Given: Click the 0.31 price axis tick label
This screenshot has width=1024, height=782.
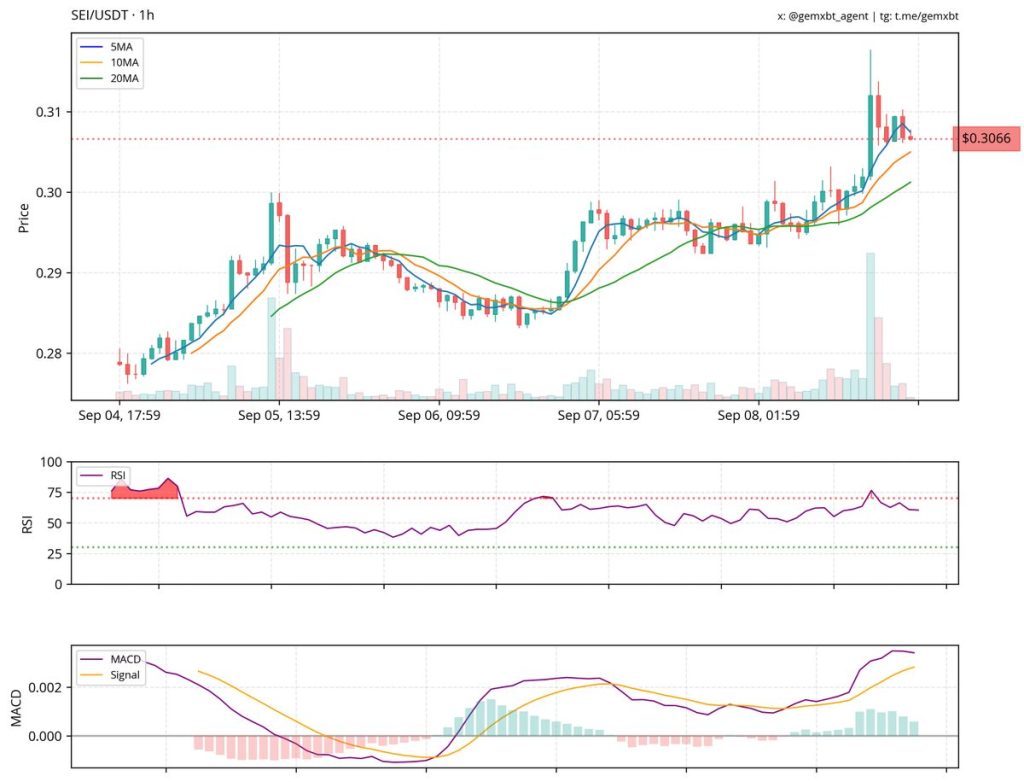Looking at the screenshot, I should pyautogui.click(x=47, y=112).
